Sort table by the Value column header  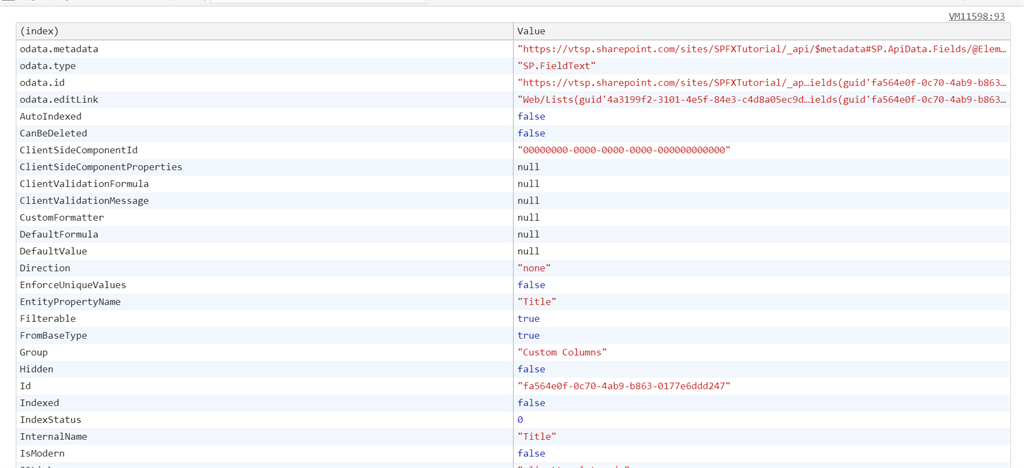click(531, 32)
